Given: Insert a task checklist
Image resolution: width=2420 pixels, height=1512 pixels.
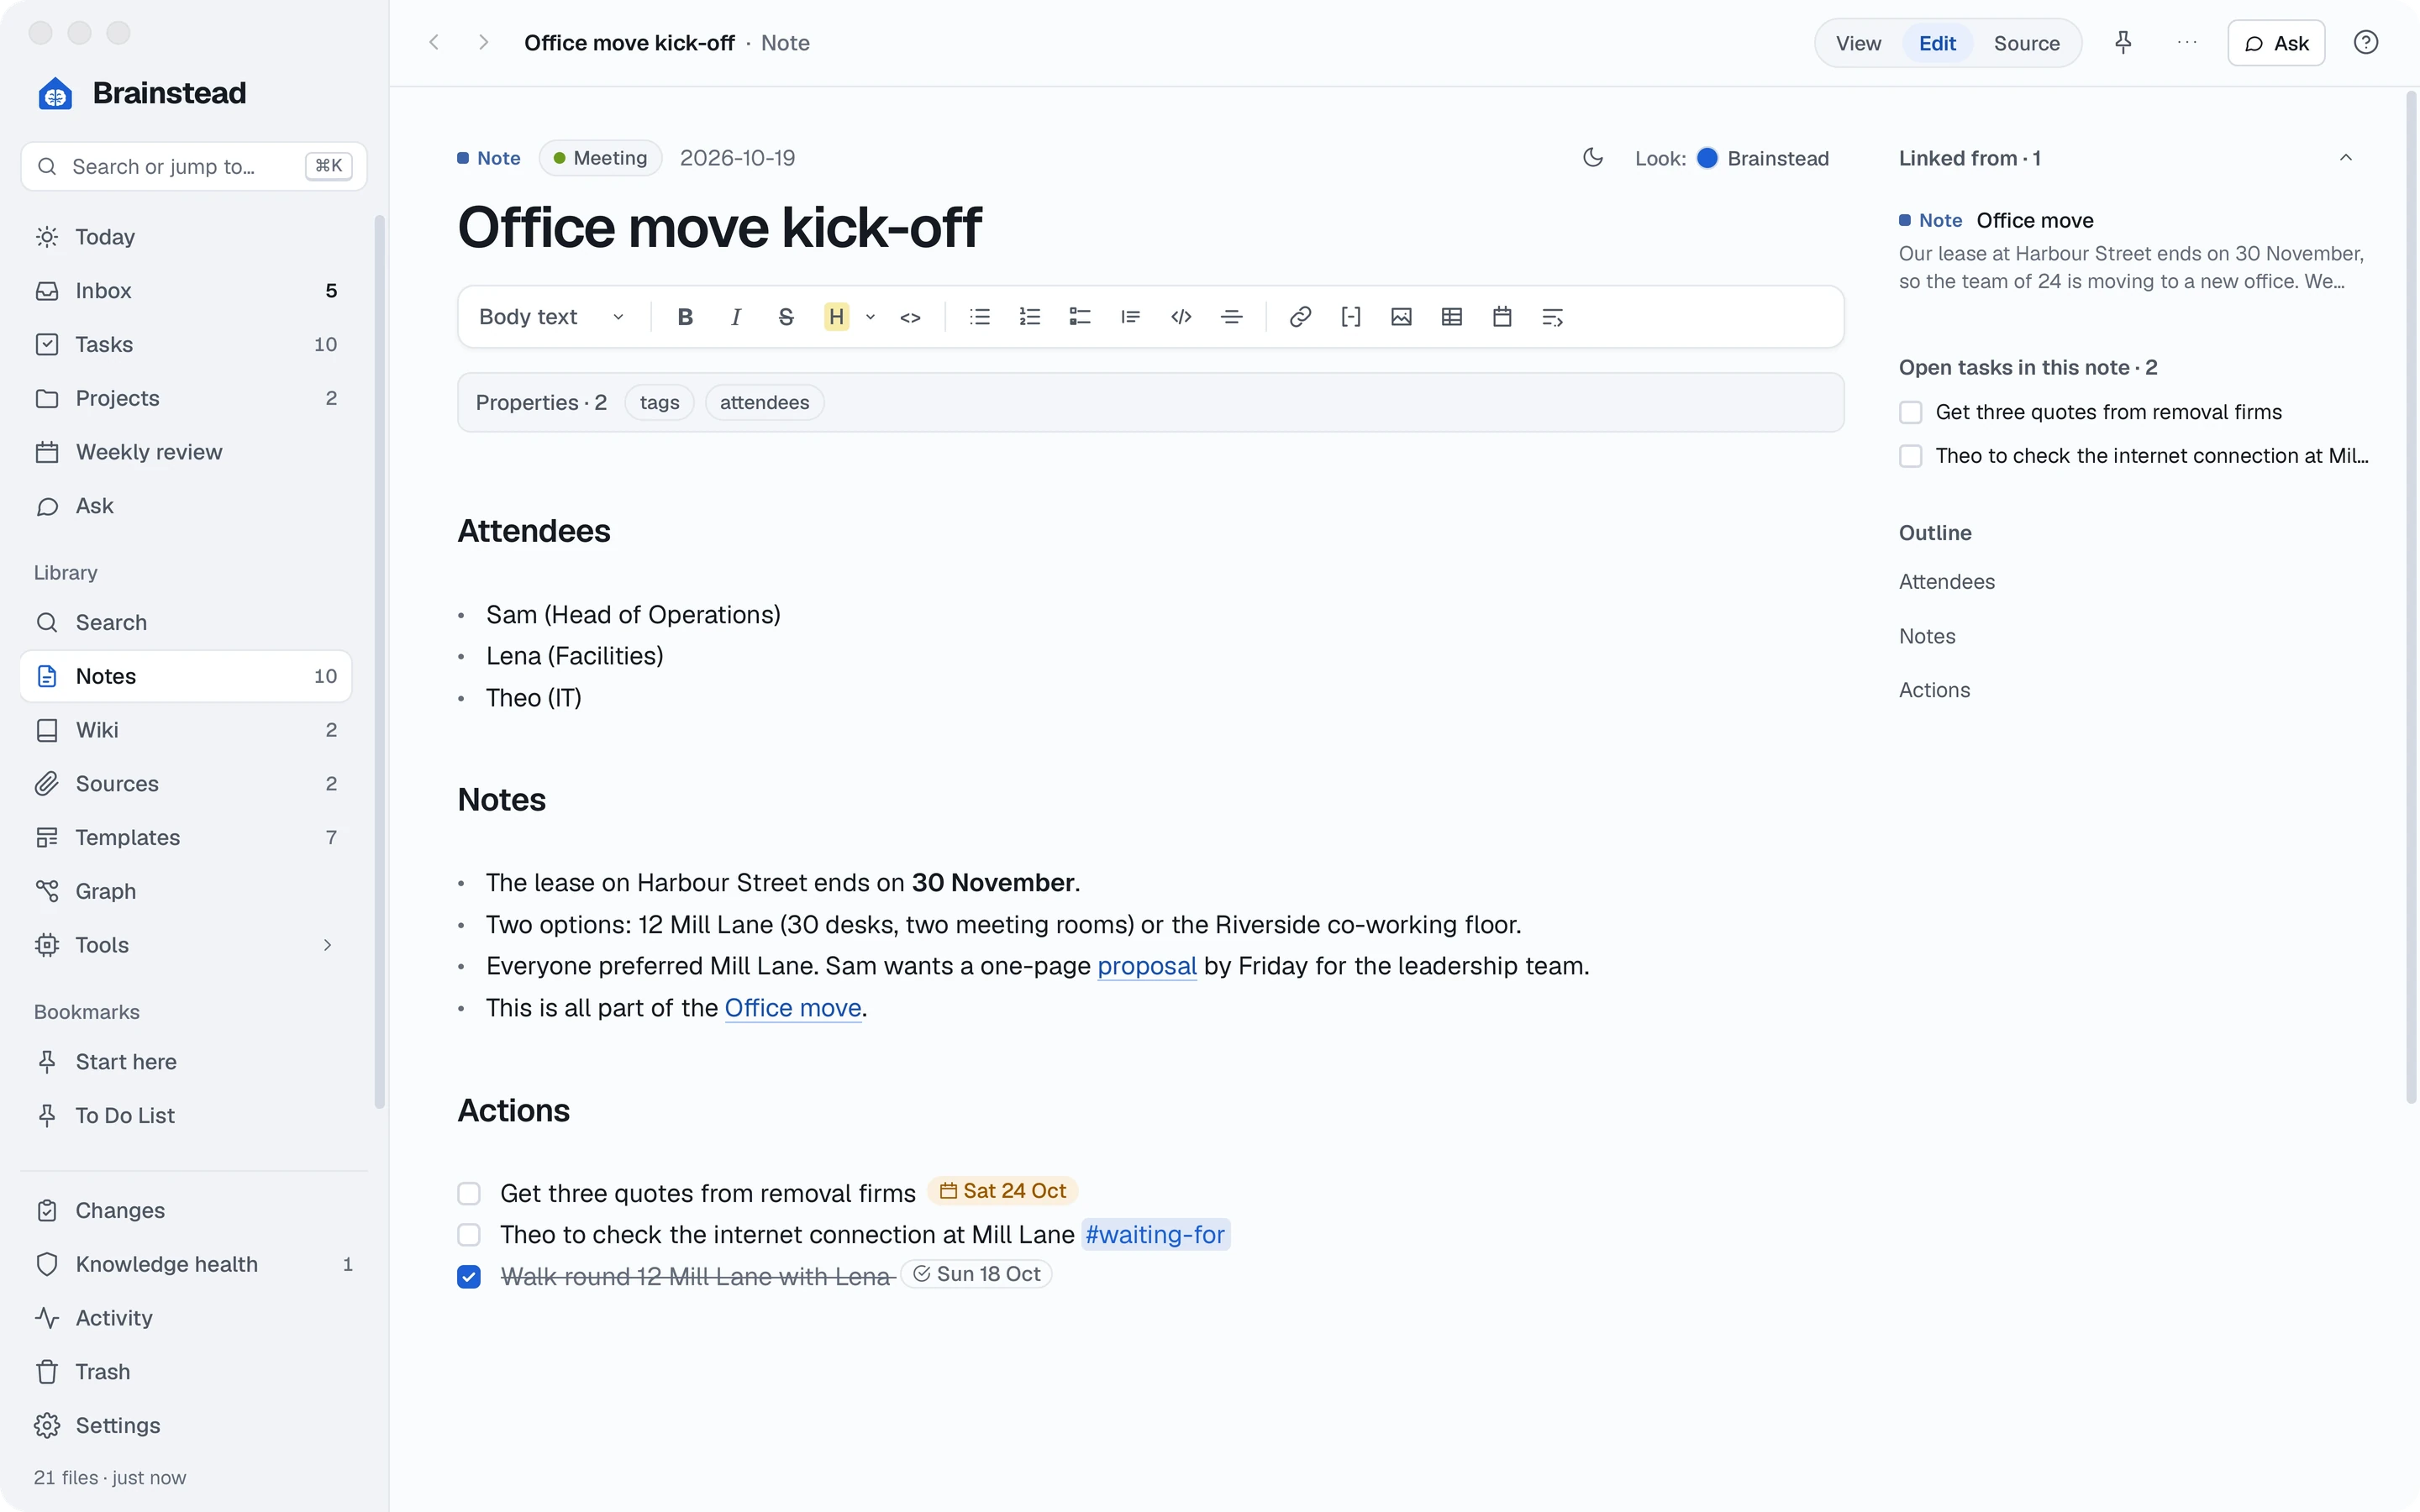Looking at the screenshot, I should pyautogui.click(x=1080, y=317).
